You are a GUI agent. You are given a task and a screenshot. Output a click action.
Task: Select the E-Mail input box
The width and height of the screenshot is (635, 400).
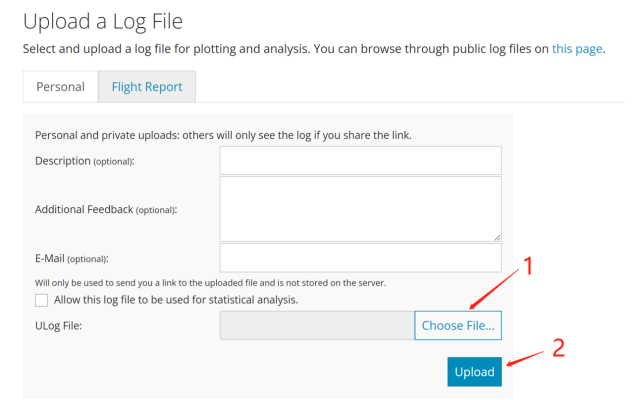coord(360,258)
